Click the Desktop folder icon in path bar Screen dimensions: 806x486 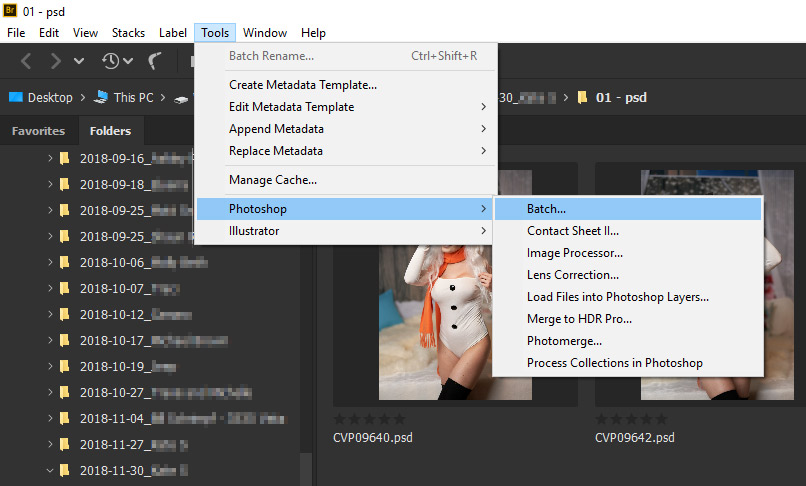(16, 97)
